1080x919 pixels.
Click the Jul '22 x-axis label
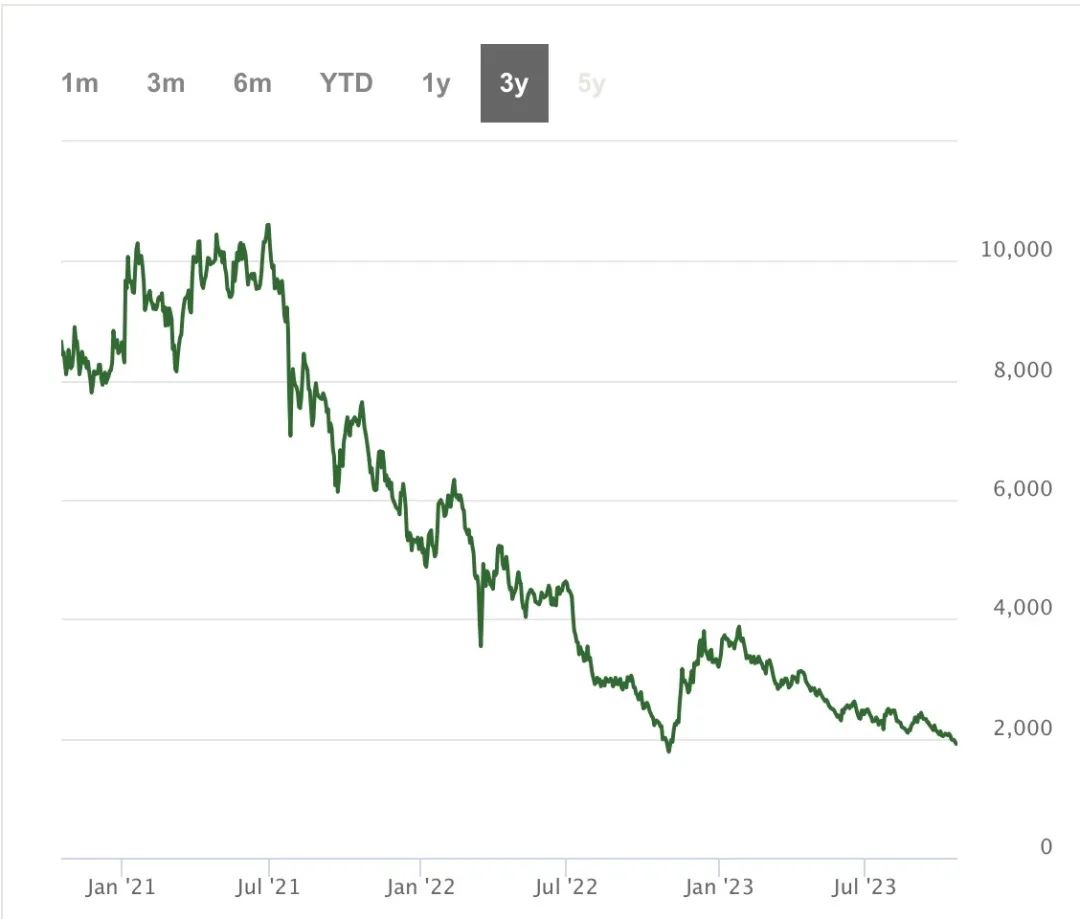pyautogui.click(x=566, y=886)
